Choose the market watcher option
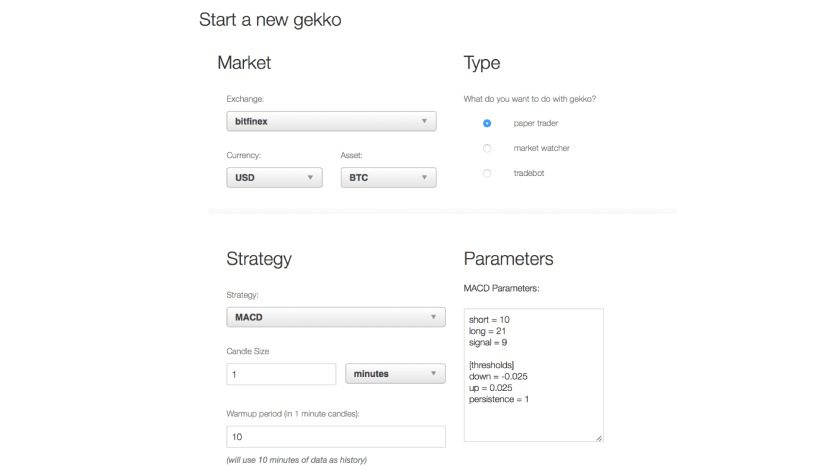 coord(487,148)
